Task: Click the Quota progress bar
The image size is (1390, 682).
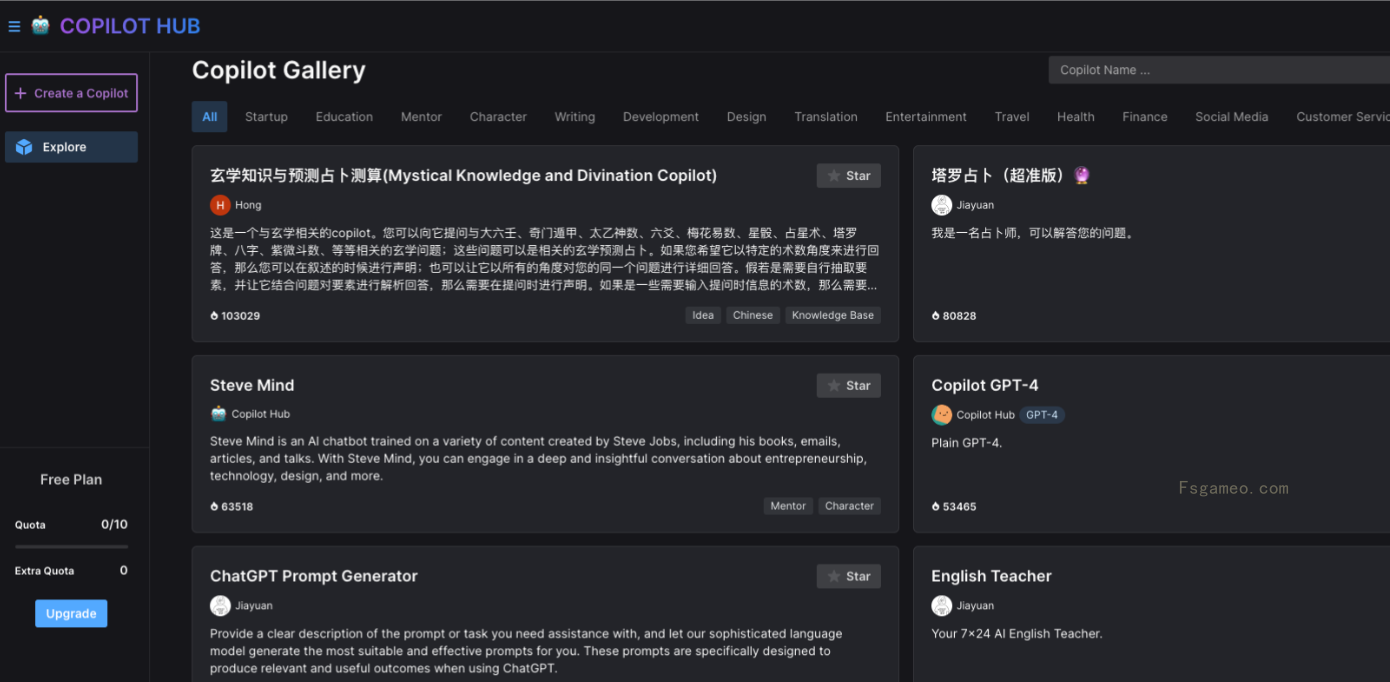Action: point(71,546)
